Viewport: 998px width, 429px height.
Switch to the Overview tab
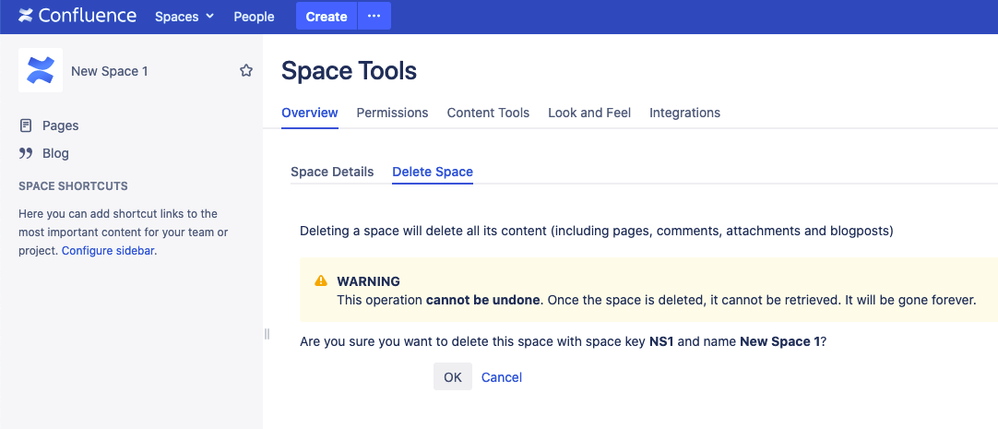pos(309,113)
